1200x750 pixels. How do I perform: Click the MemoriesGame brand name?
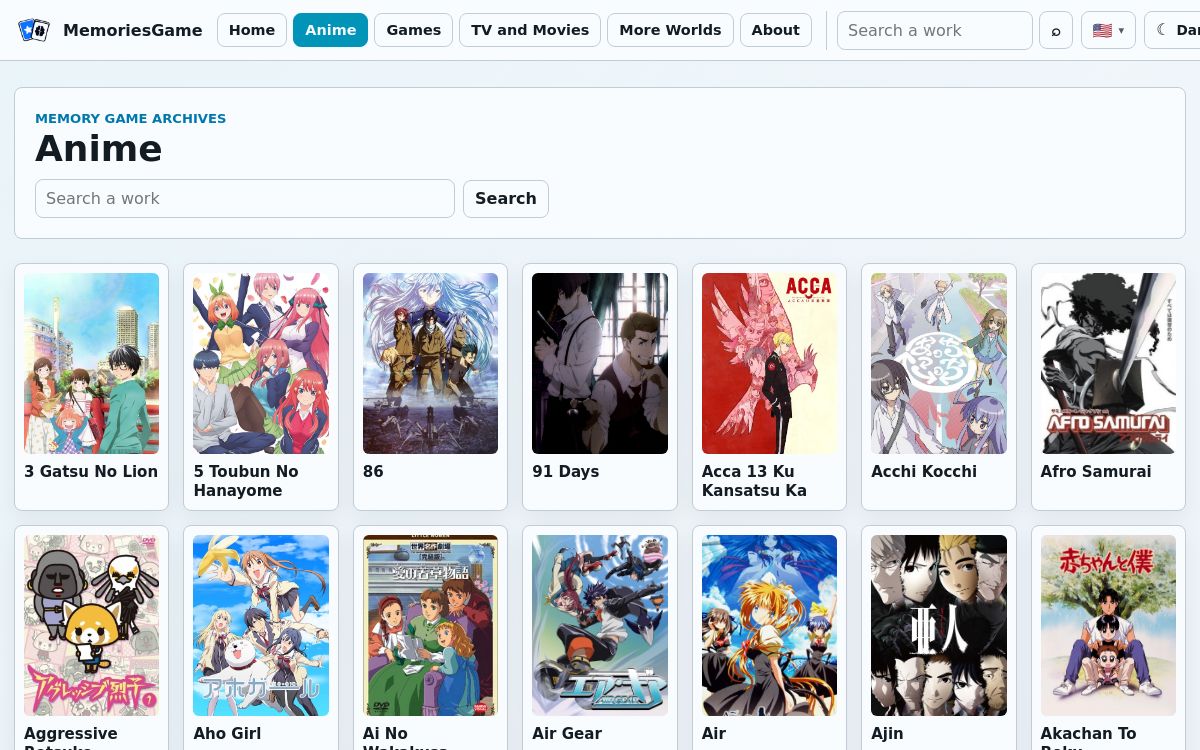coord(133,30)
